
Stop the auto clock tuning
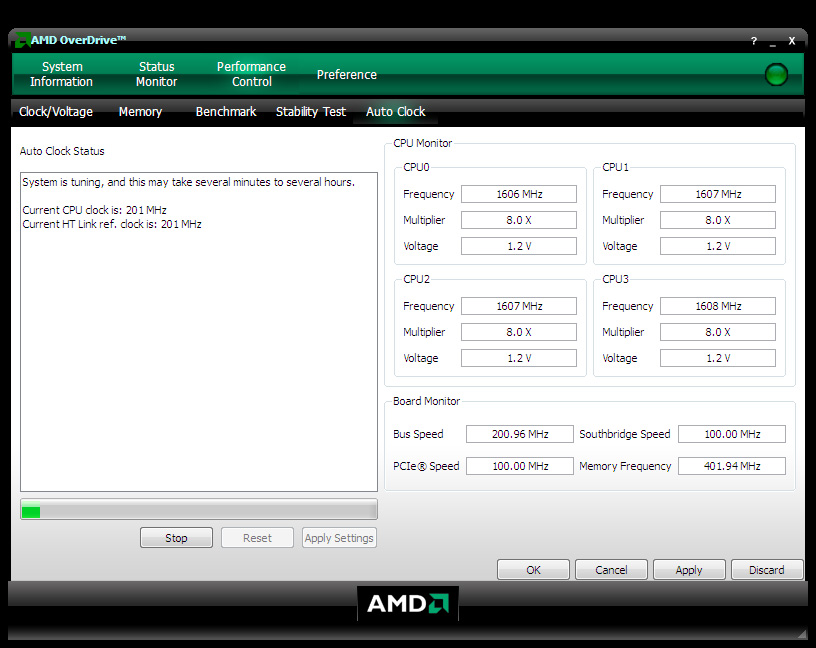pyautogui.click(x=176, y=538)
